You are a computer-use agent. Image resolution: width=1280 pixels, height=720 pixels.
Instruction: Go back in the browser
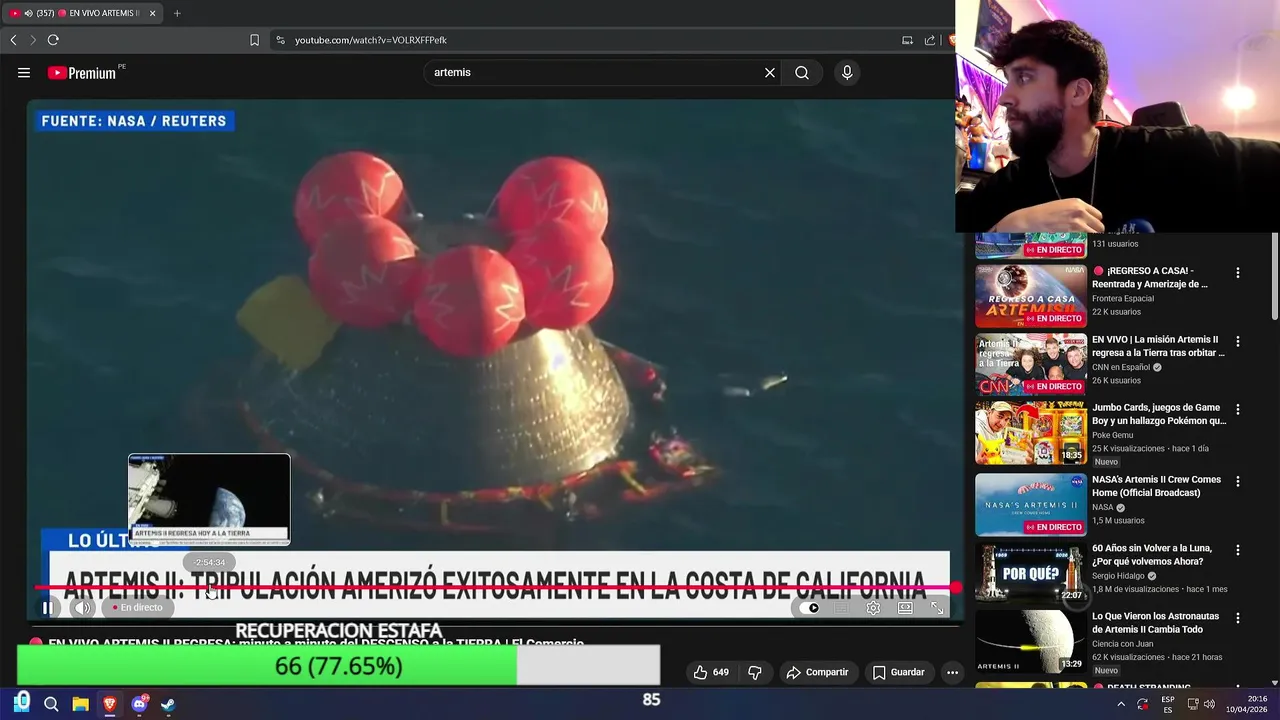(x=13, y=40)
